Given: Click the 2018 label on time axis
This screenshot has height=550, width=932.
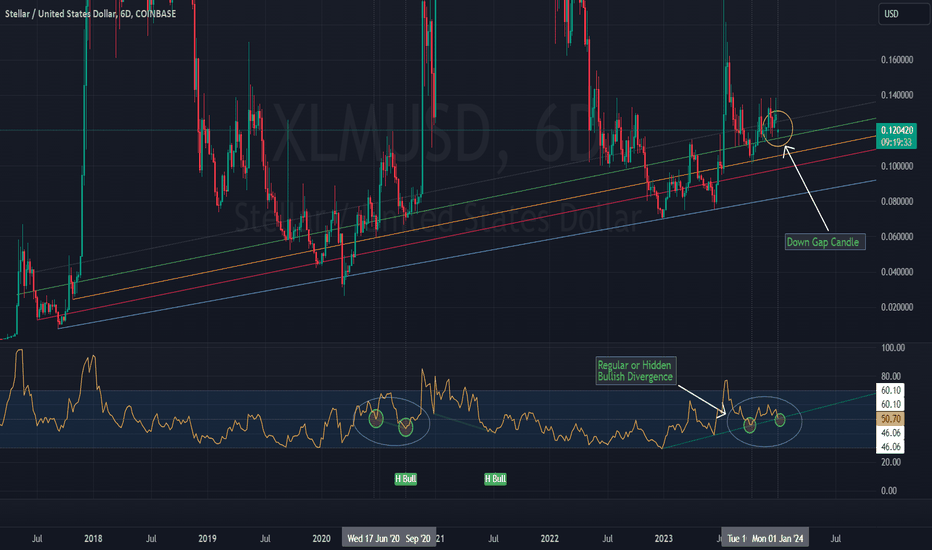Looking at the screenshot, I should [93, 539].
